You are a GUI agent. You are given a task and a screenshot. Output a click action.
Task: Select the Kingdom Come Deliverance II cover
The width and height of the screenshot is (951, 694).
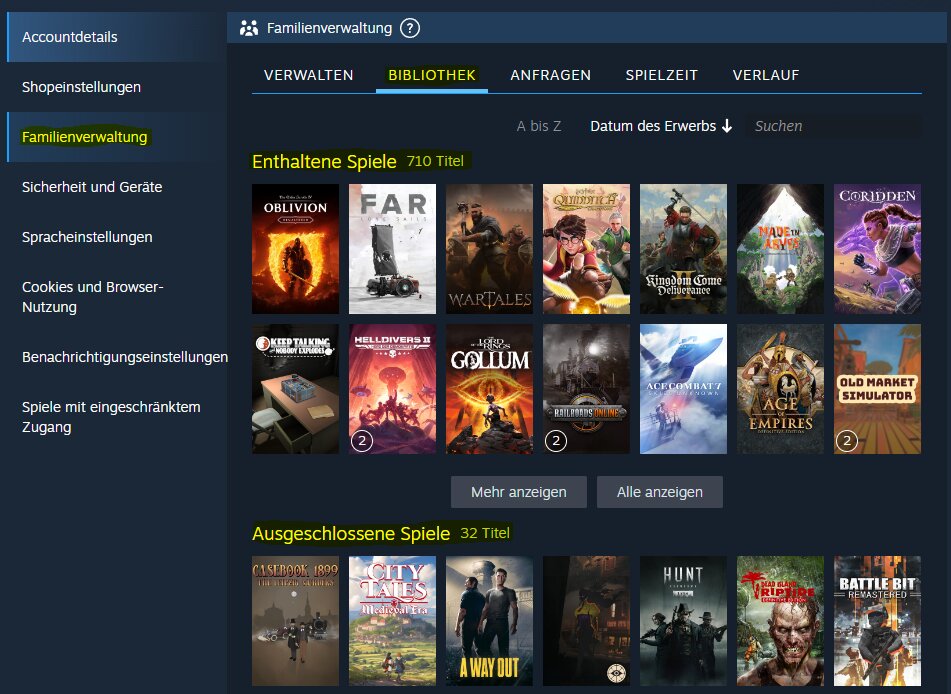pos(683,249)
